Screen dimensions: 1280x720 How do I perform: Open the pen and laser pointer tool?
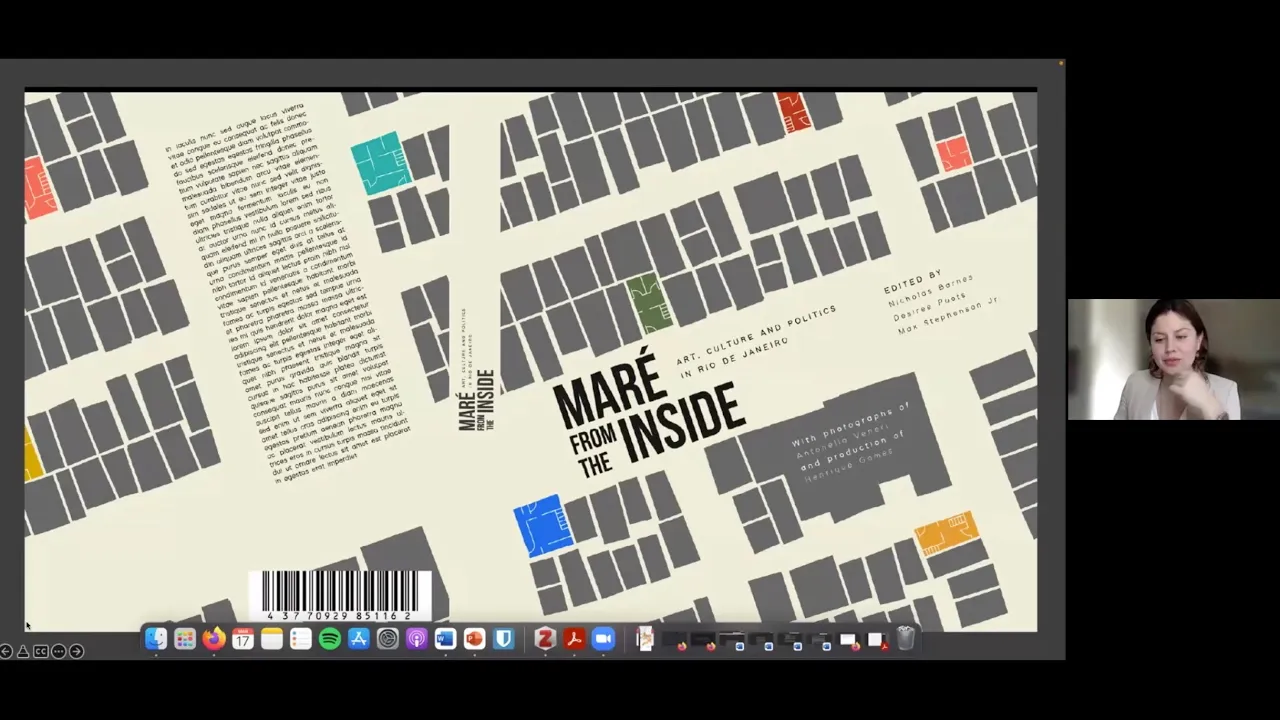point(23,651)
